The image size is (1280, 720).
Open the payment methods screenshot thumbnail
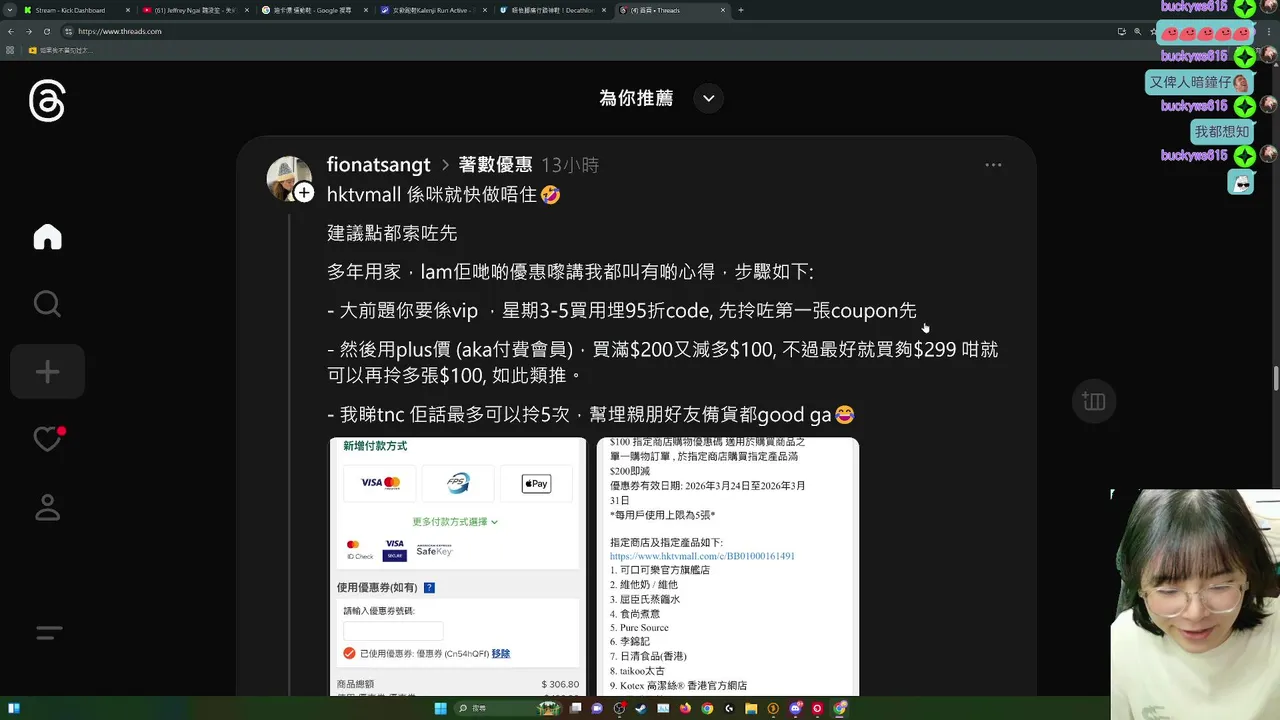(458, 566)
